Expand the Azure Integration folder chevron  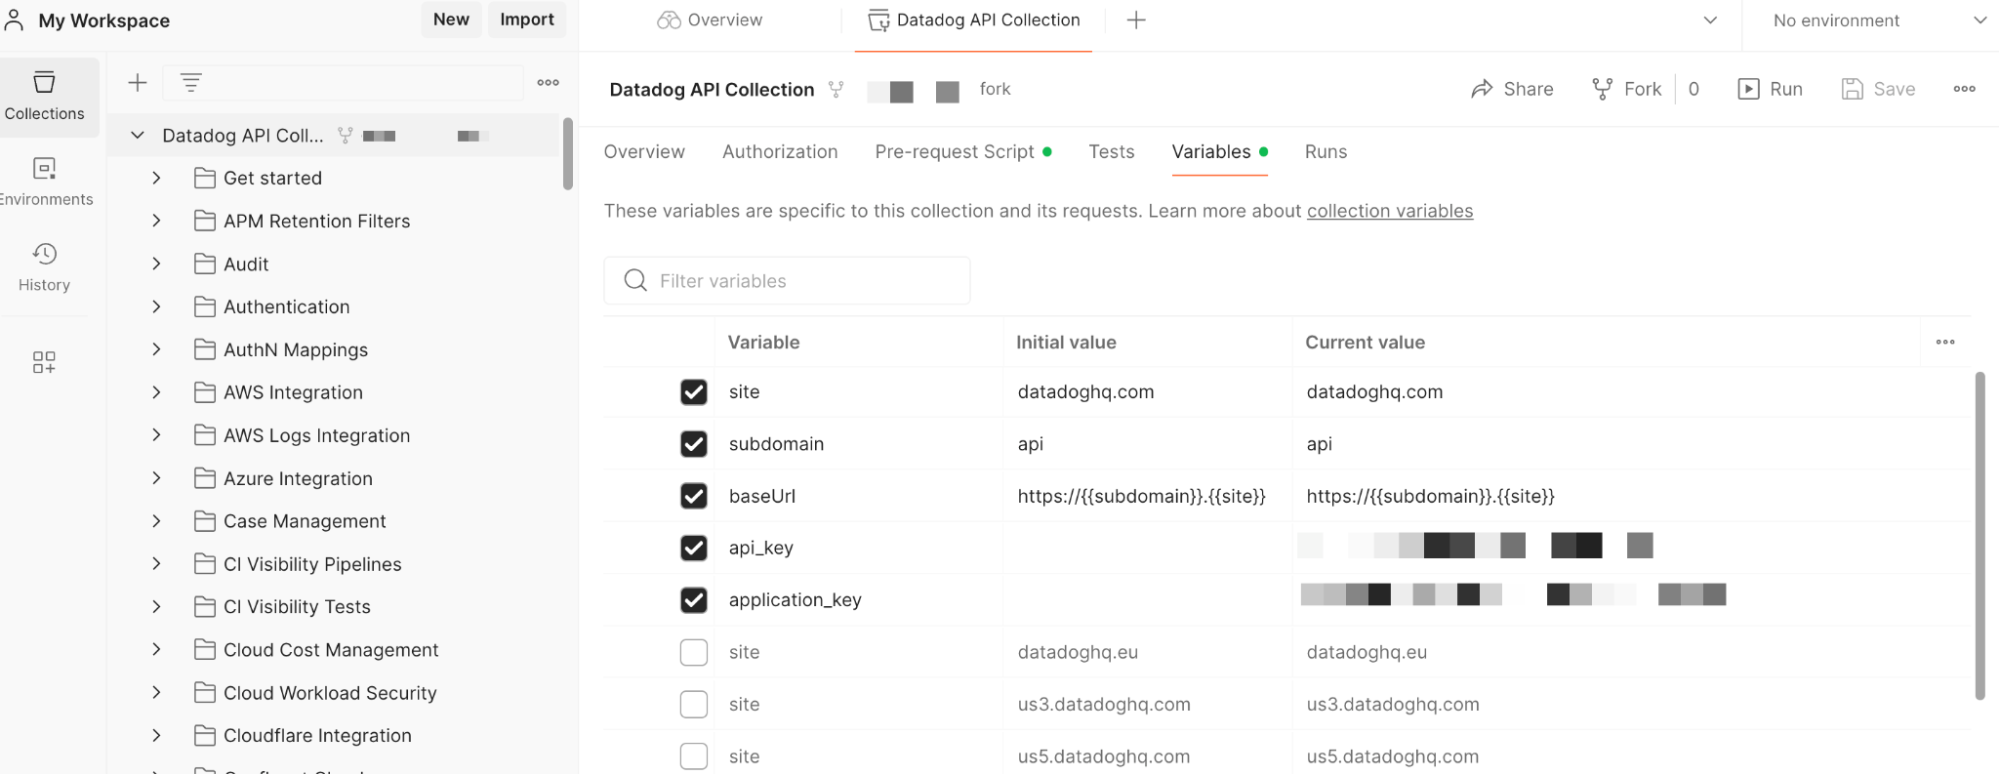click(x=156, y=478)
